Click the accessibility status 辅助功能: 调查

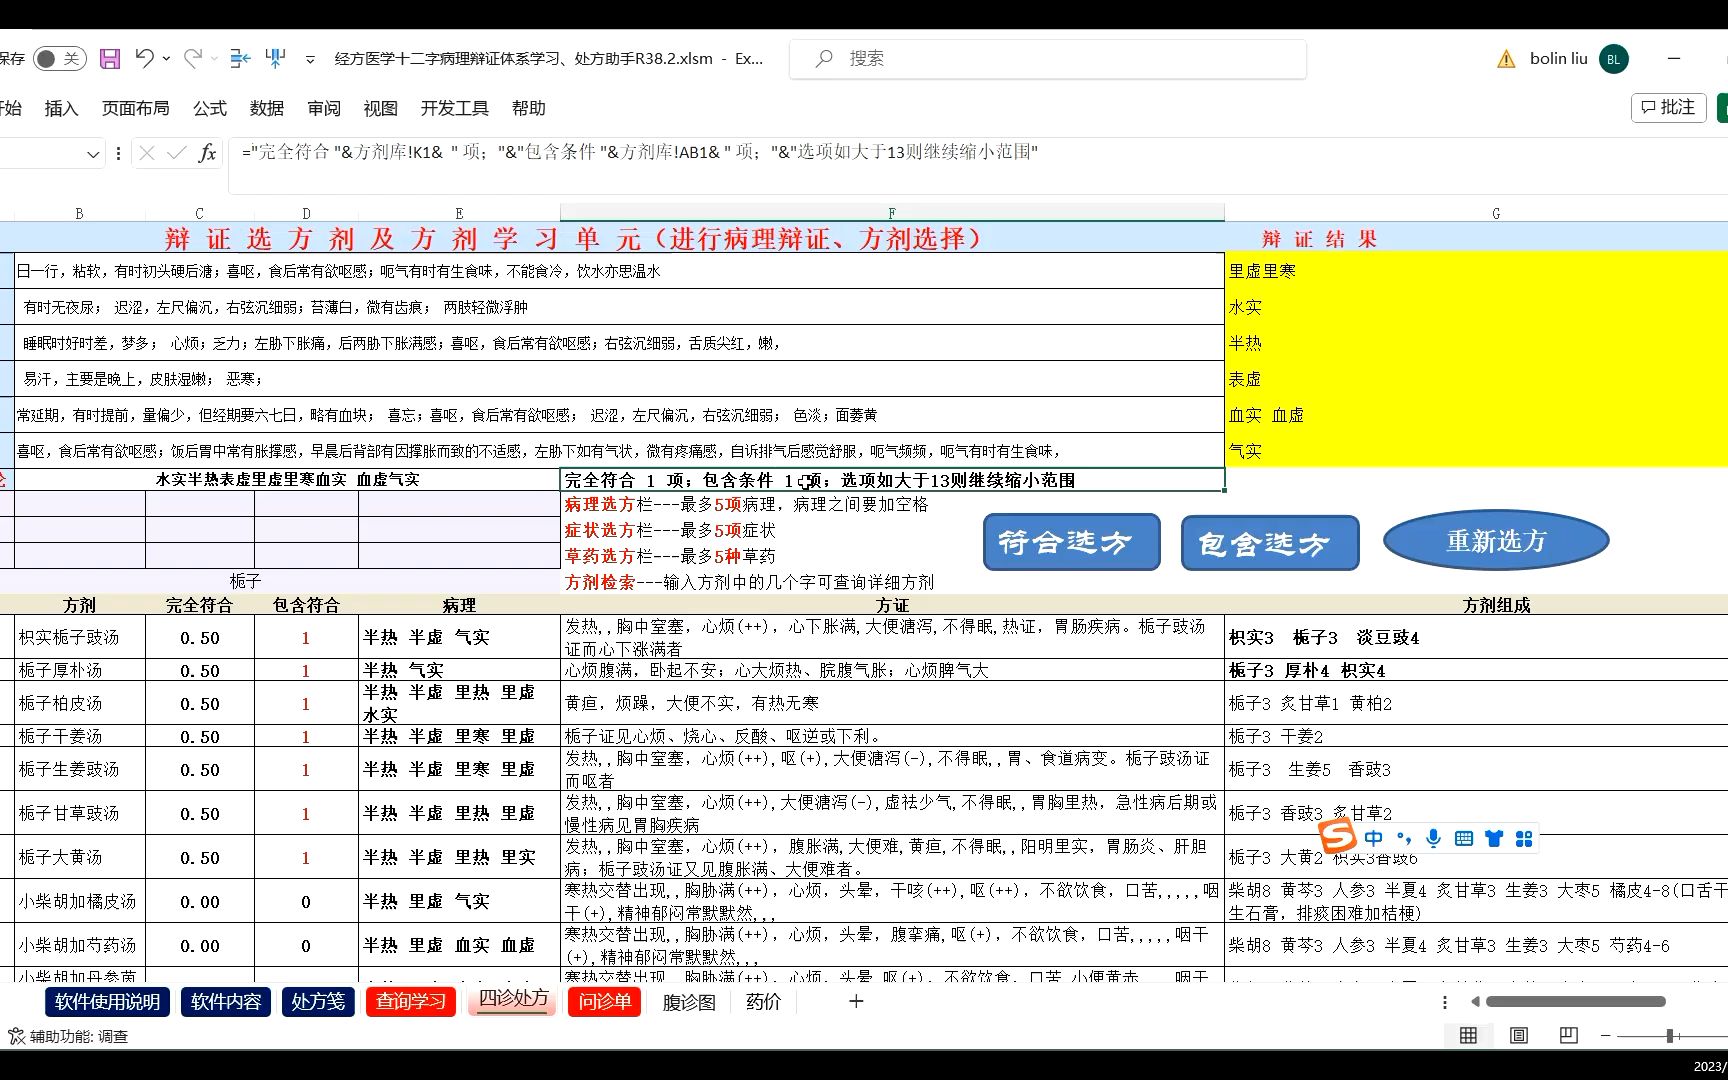[68, 1037]
